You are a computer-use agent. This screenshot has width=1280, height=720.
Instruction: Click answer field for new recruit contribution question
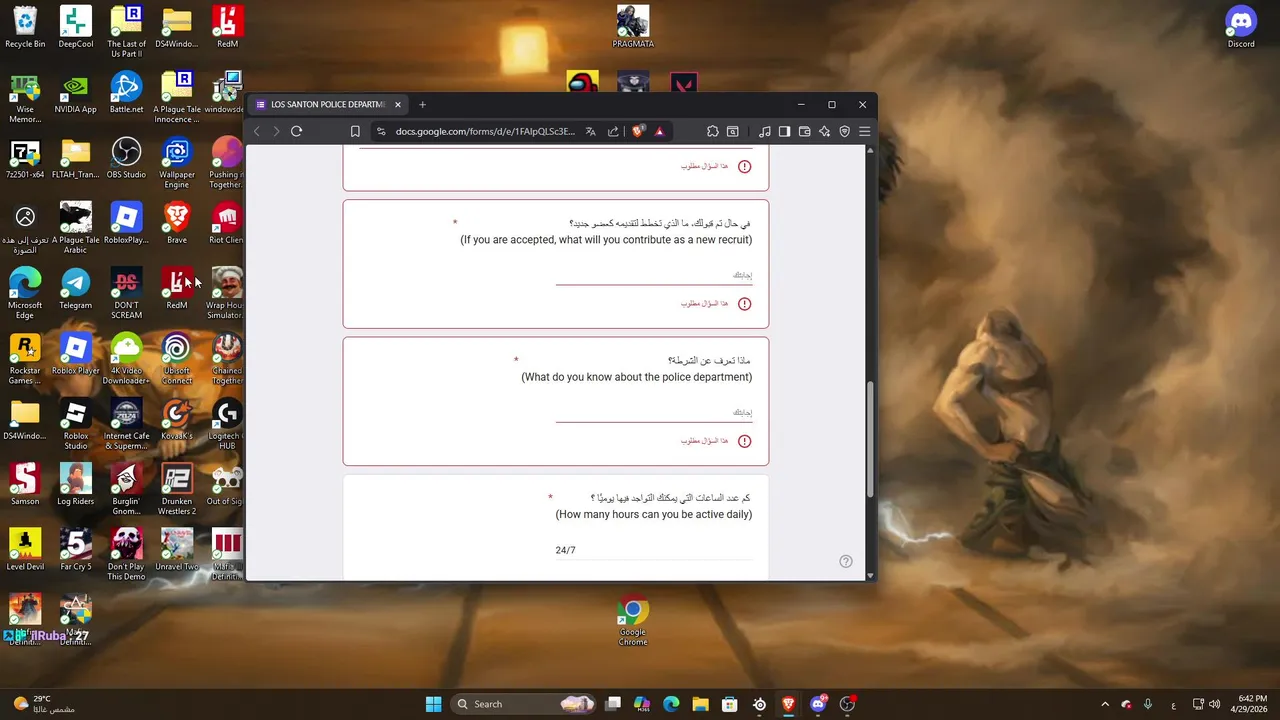pos(654,275)
